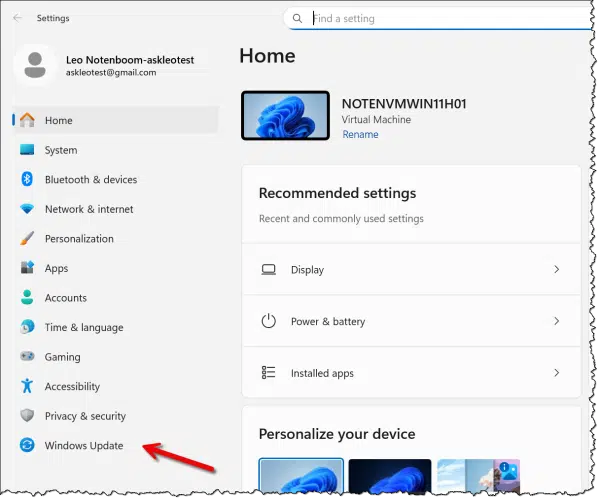This screenshot has height=500, width=600.
Task: Expand the Display row chevron
Action: 557,270
